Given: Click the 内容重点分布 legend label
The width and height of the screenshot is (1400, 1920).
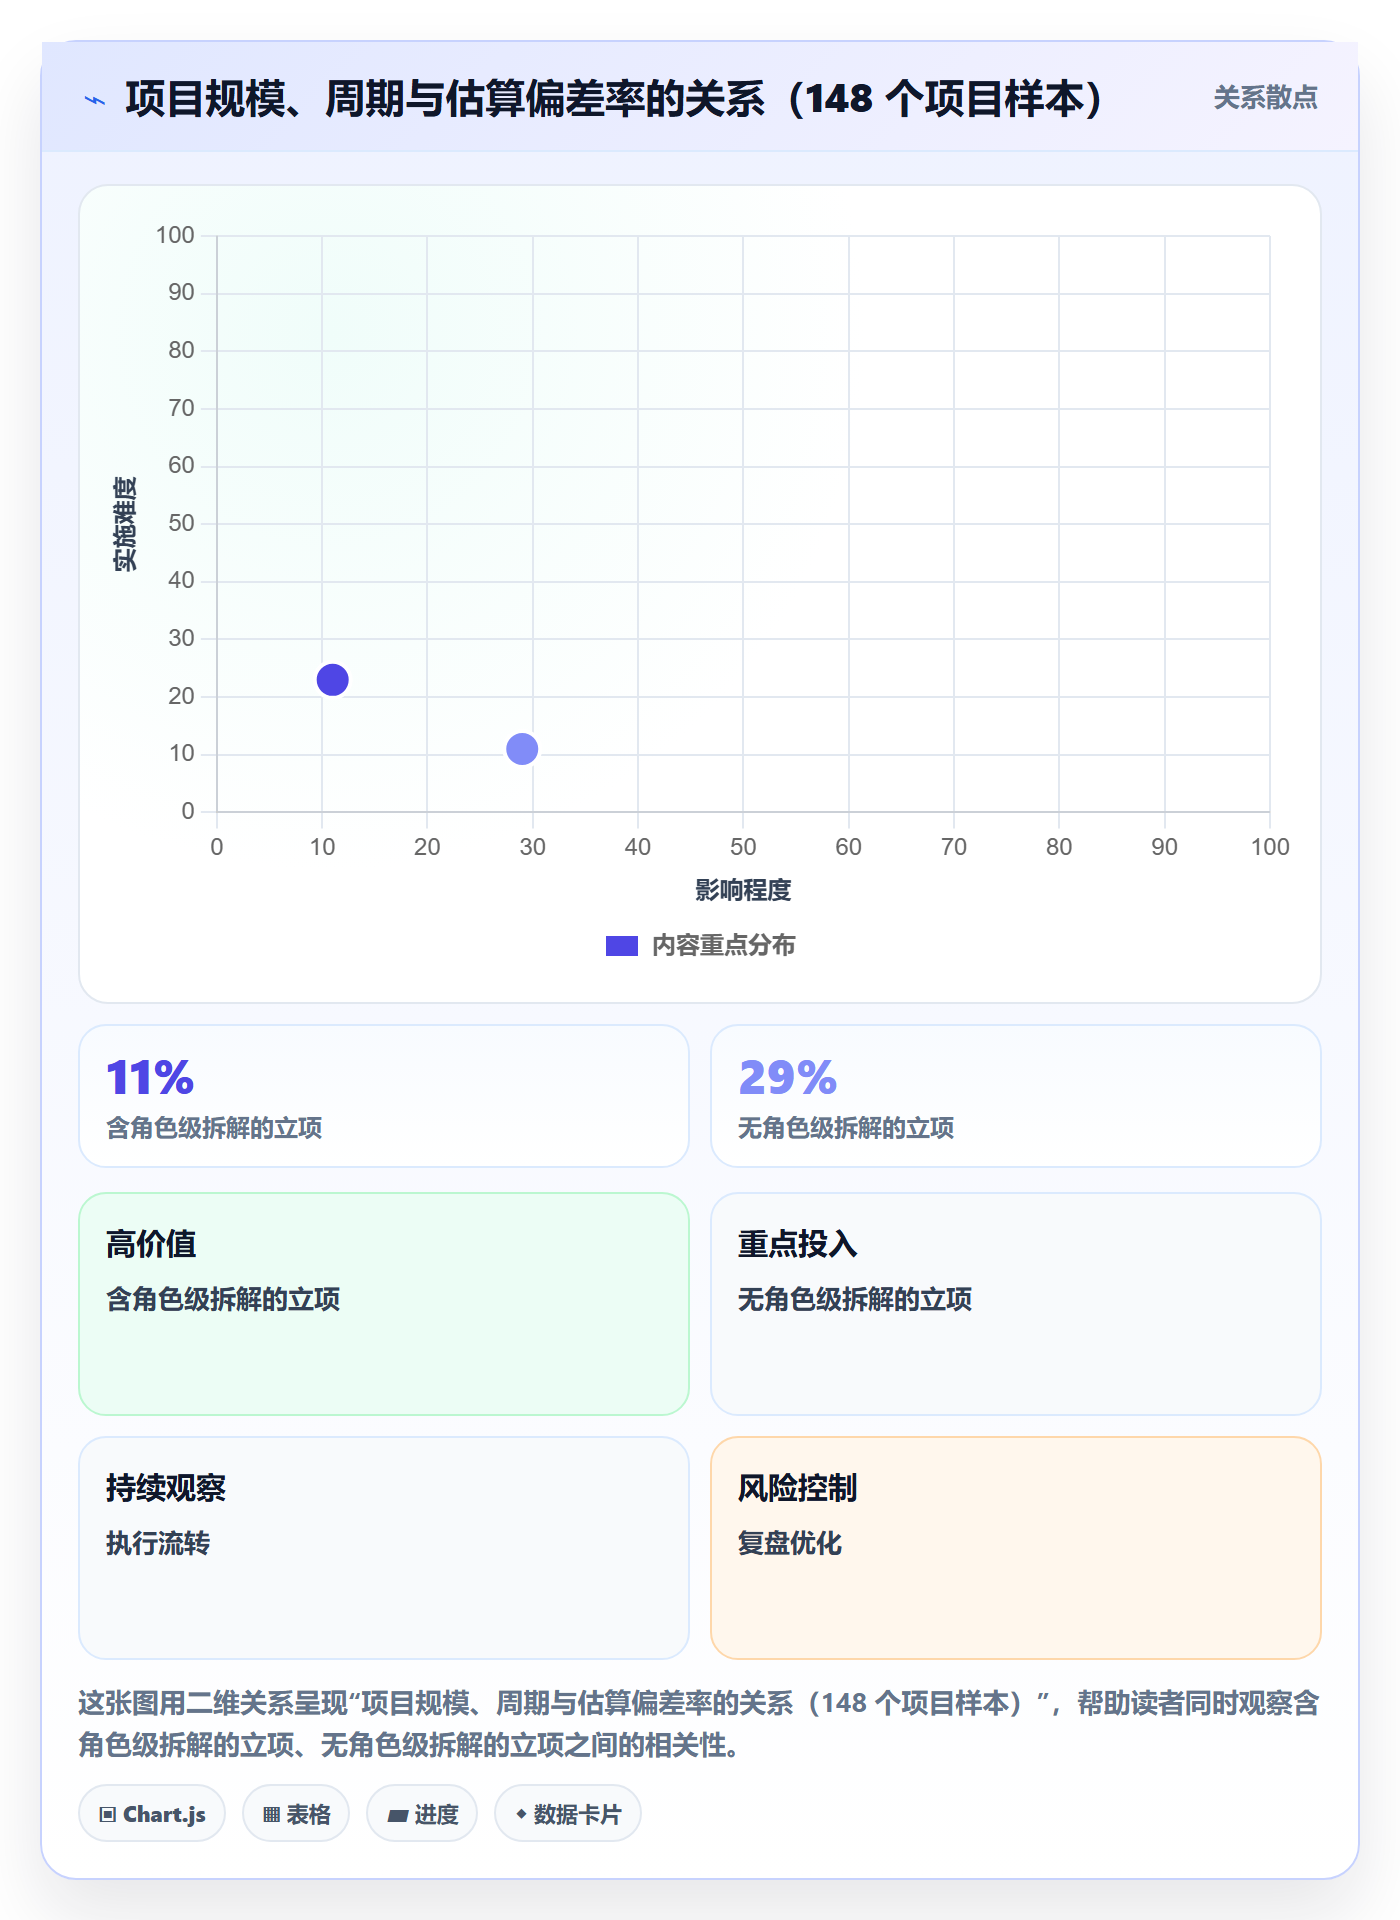Looking at the screenshot, I should point(723,946).
